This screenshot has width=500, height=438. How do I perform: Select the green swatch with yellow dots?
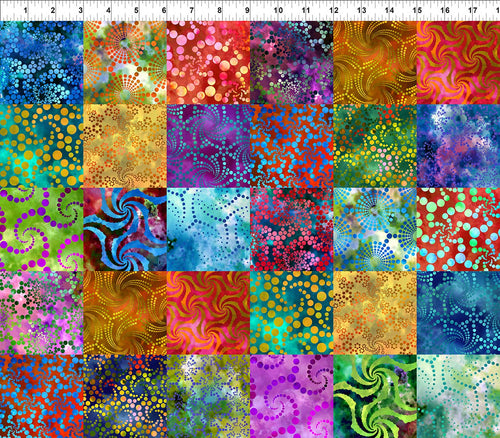(375, 146)
